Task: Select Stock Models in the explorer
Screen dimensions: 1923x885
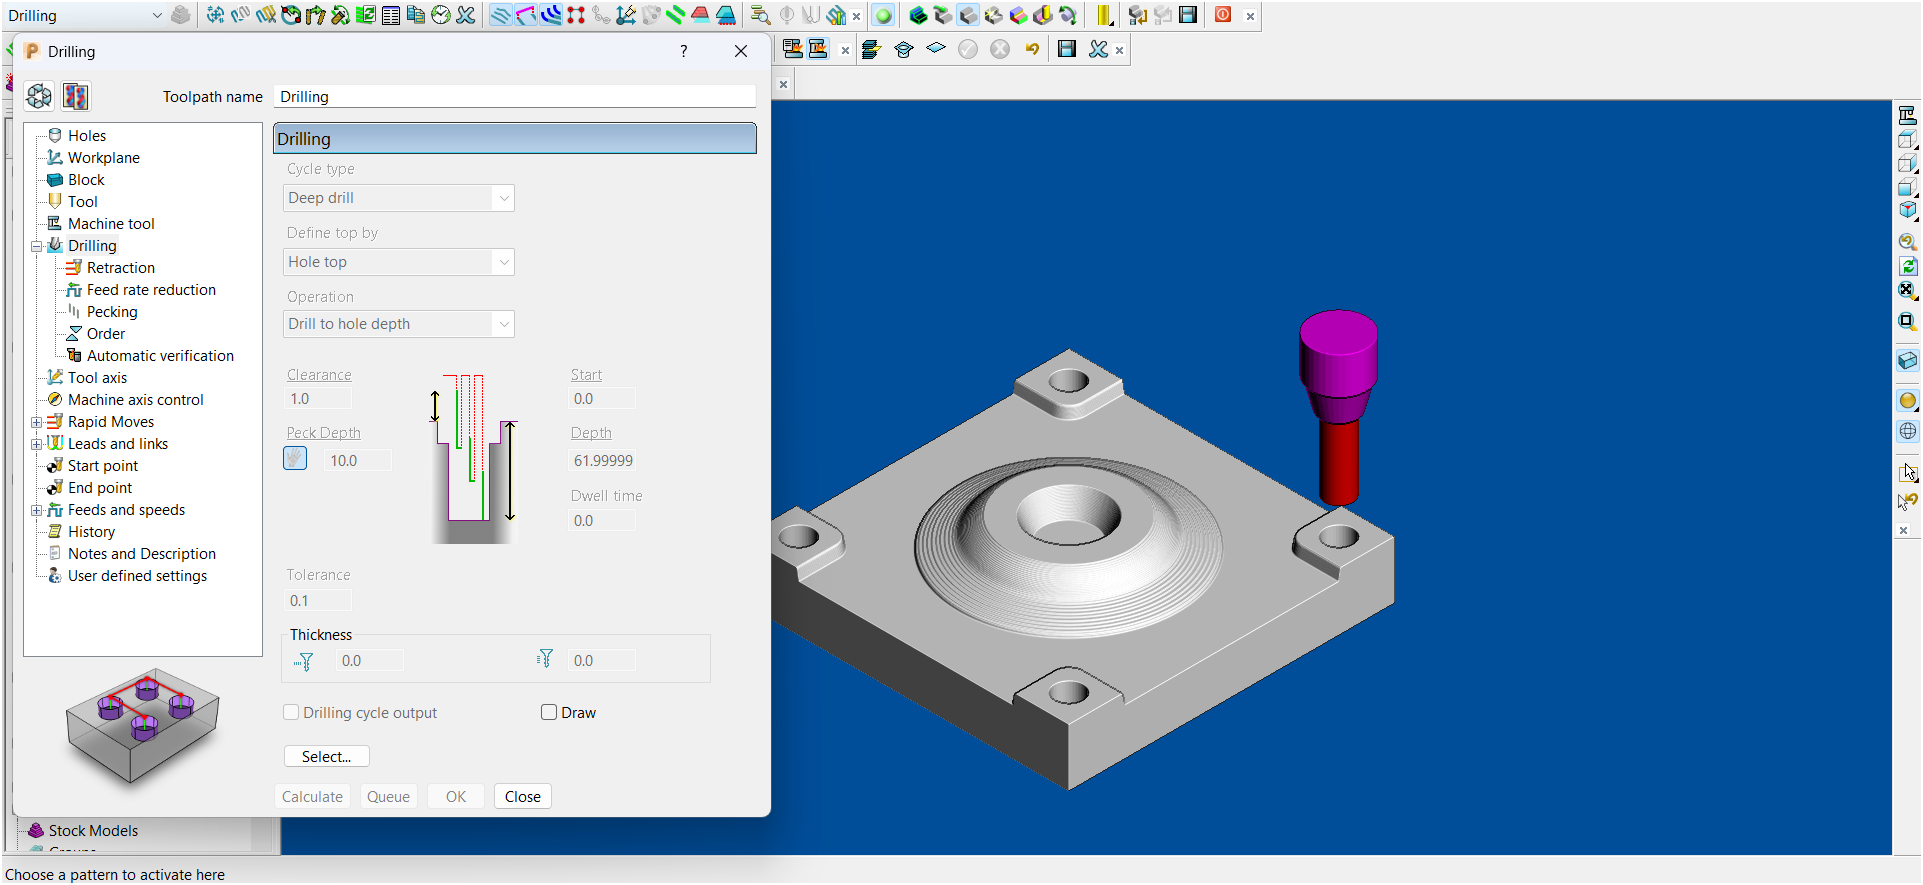Action: [x=93, y=830]
